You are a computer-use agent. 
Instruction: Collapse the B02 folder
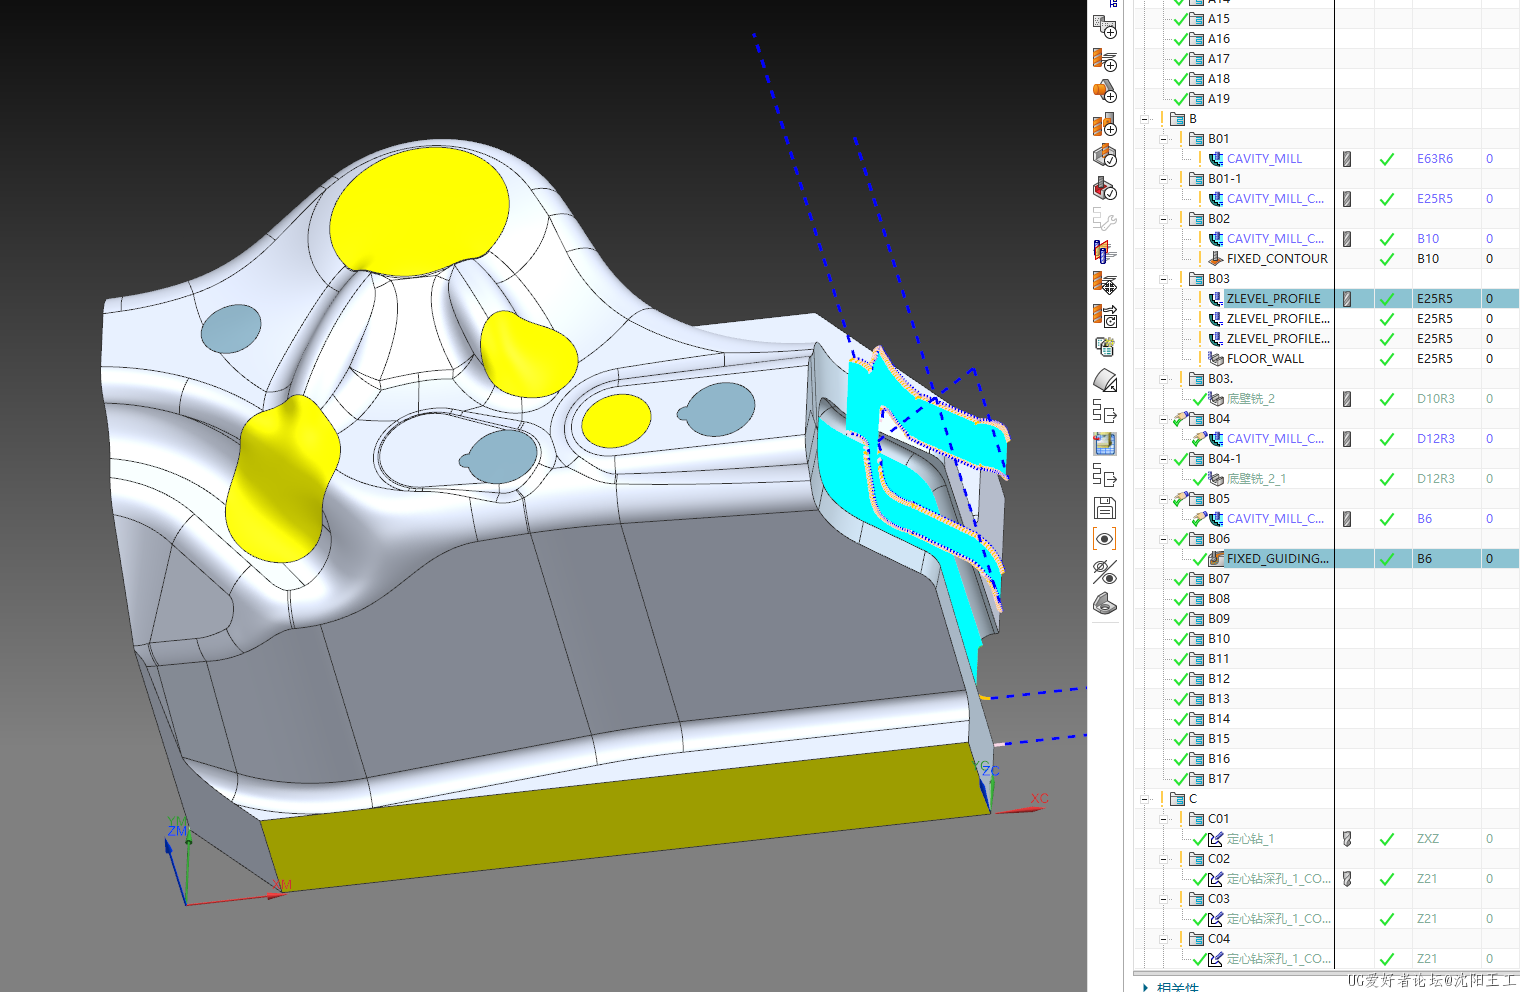point(1164,219)
